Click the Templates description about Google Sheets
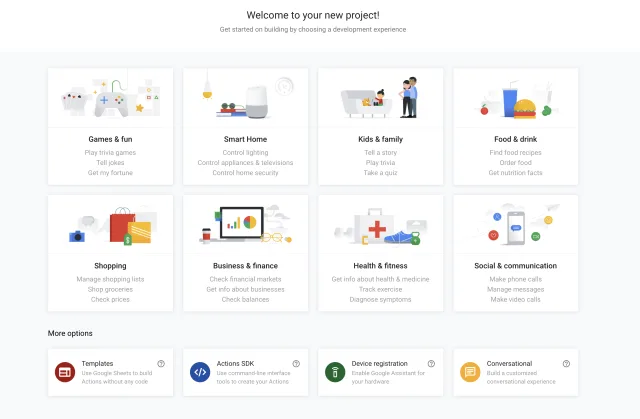Screen dimensions: 640x419 click(117, 377)
